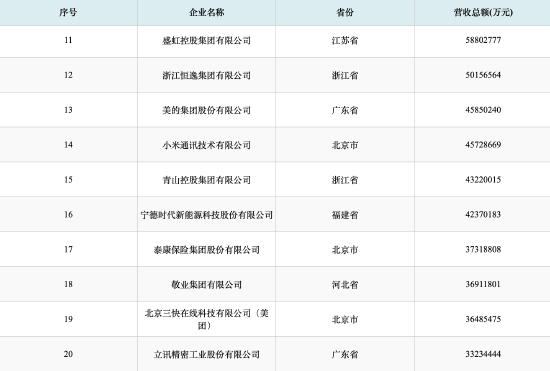The image size is (550, 371).
Task: Click revenue value 42370183
Action: (483, 214)
